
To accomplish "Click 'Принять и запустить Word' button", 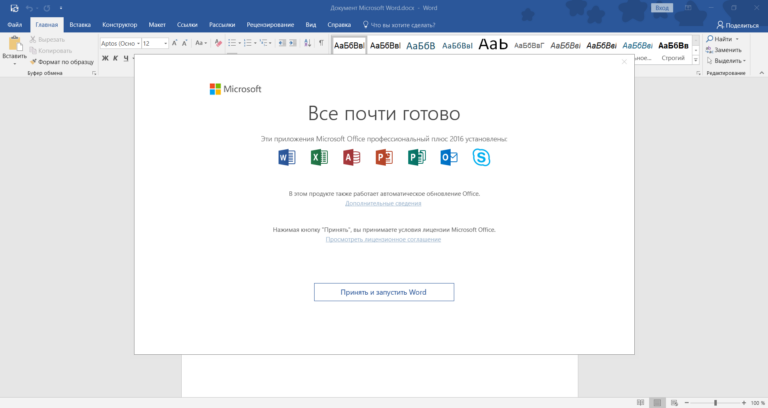I will (384, 292).
